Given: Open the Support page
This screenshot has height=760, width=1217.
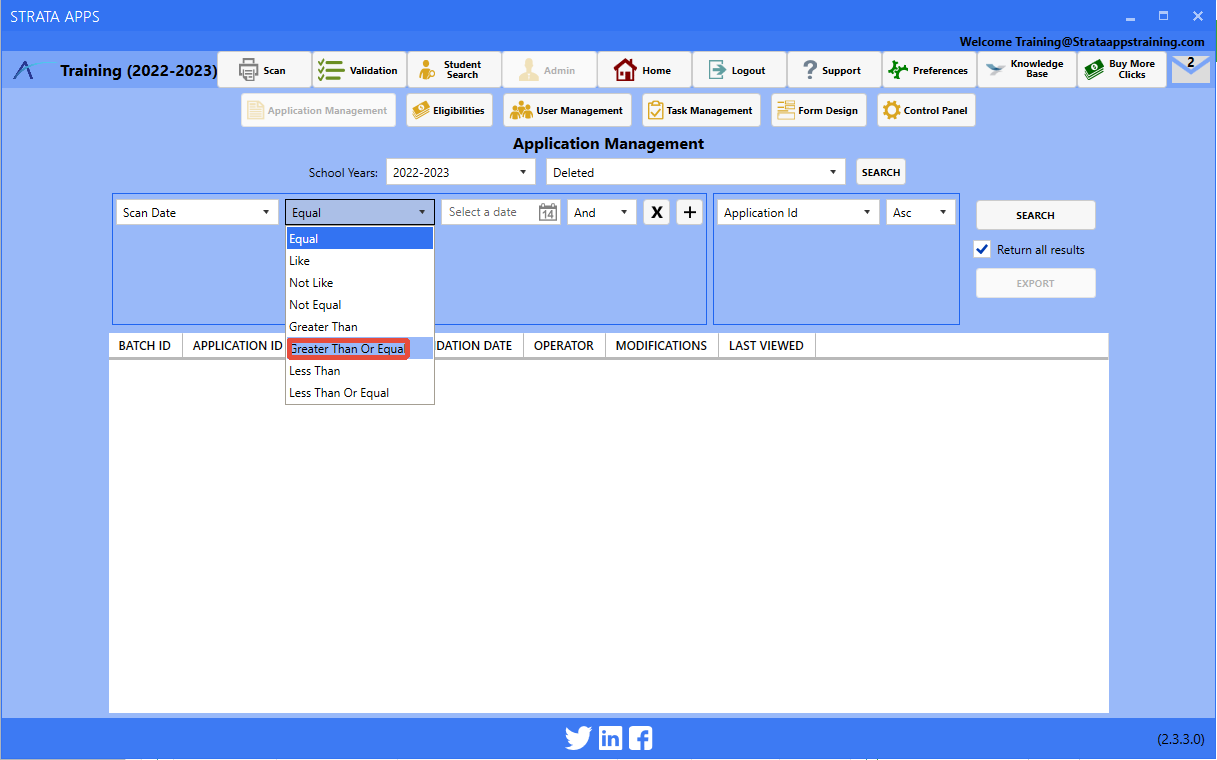Looking at the screenshot, I should [834, 70].
